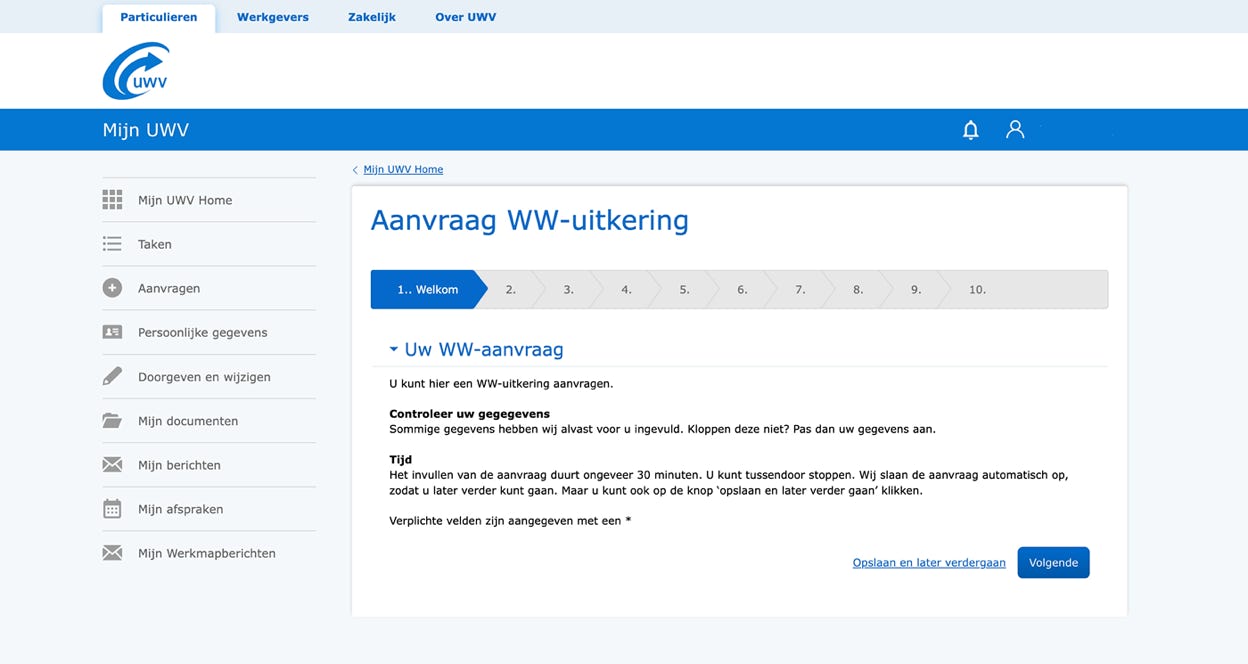1248x664 pixels.
Task: Select step 5 in the progress bar
Action: [684, 289]
